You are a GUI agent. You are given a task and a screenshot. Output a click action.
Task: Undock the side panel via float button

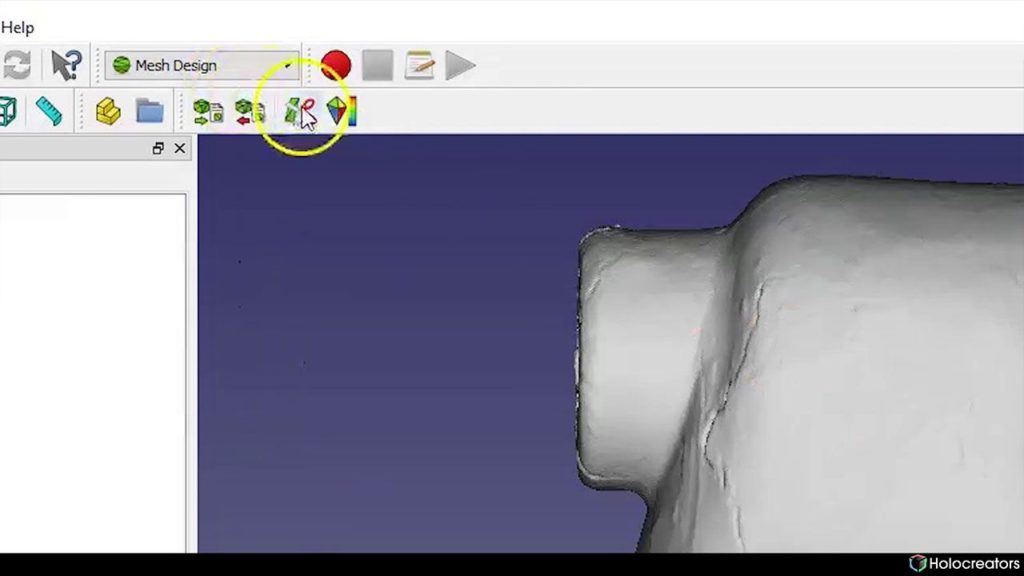coord(157,149)
